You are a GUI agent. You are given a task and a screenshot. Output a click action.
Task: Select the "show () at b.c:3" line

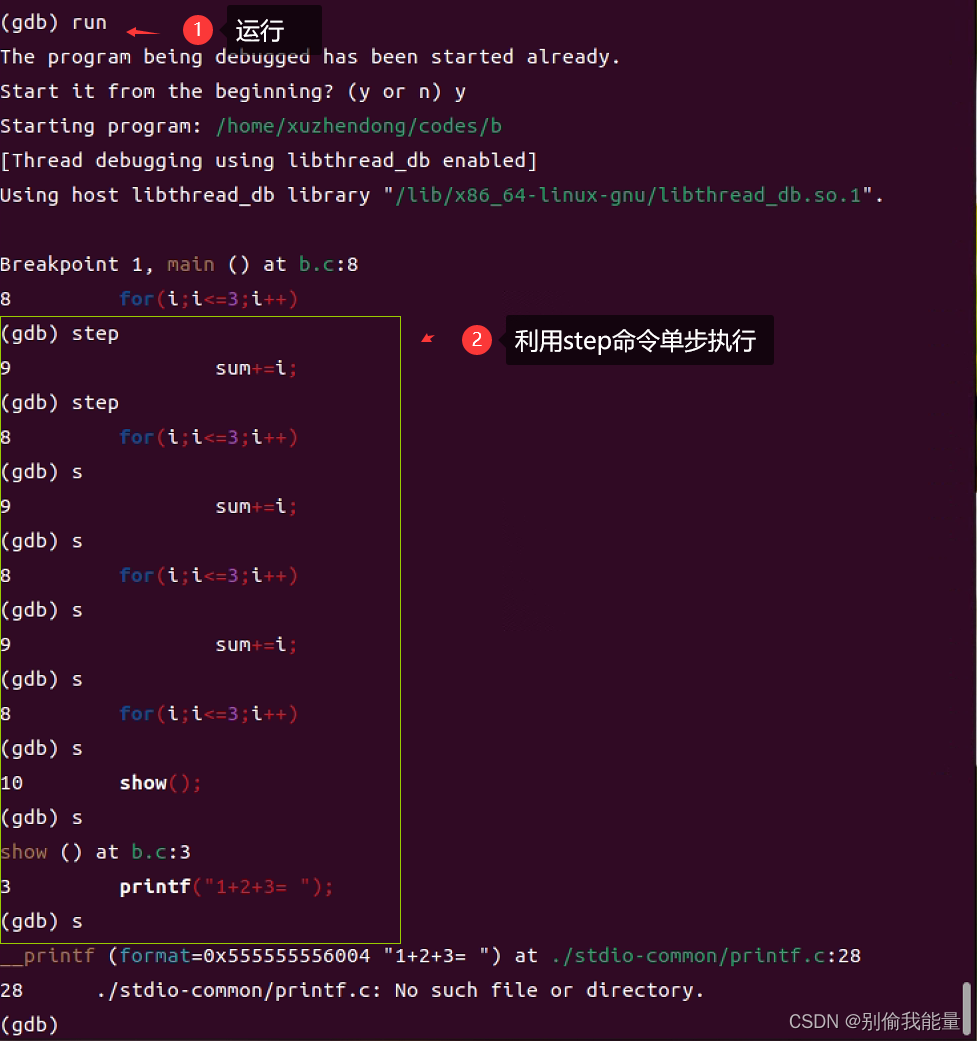96,852
